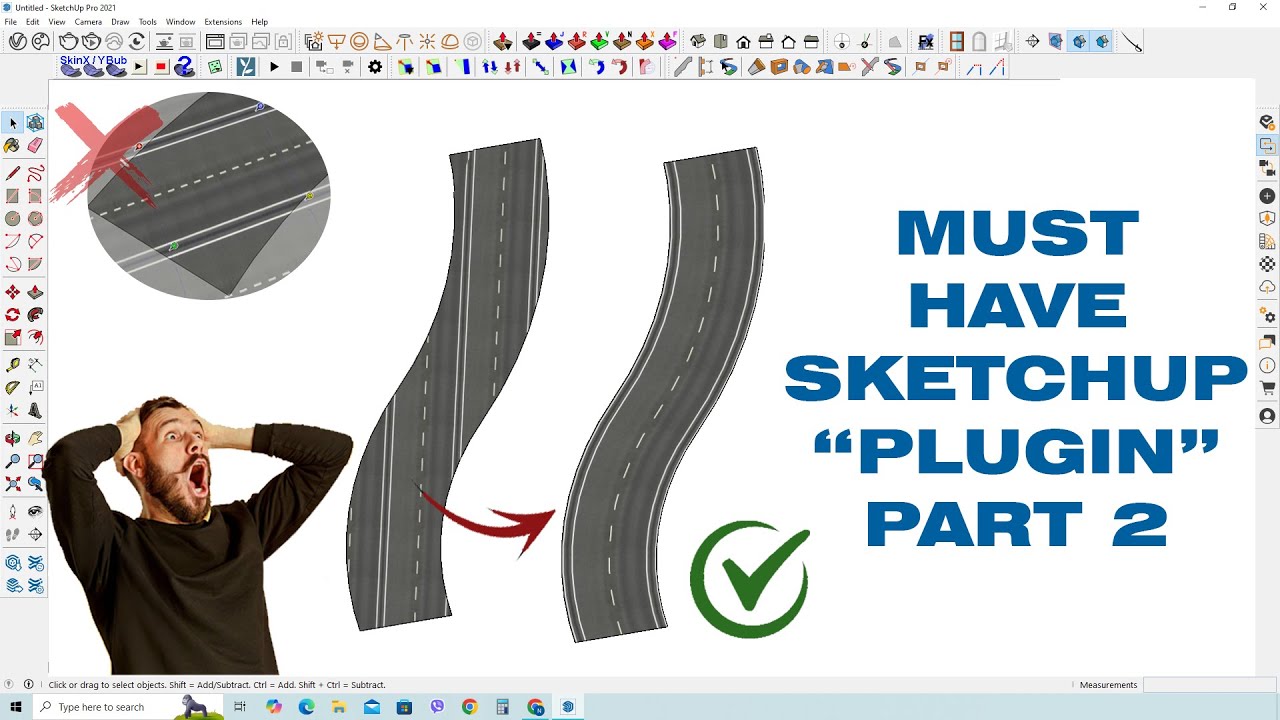The height and width of the screenshot is (720, 1280).
Task: Click the sword-shaped toolbar icon
Action: (x=1131, y=41)
